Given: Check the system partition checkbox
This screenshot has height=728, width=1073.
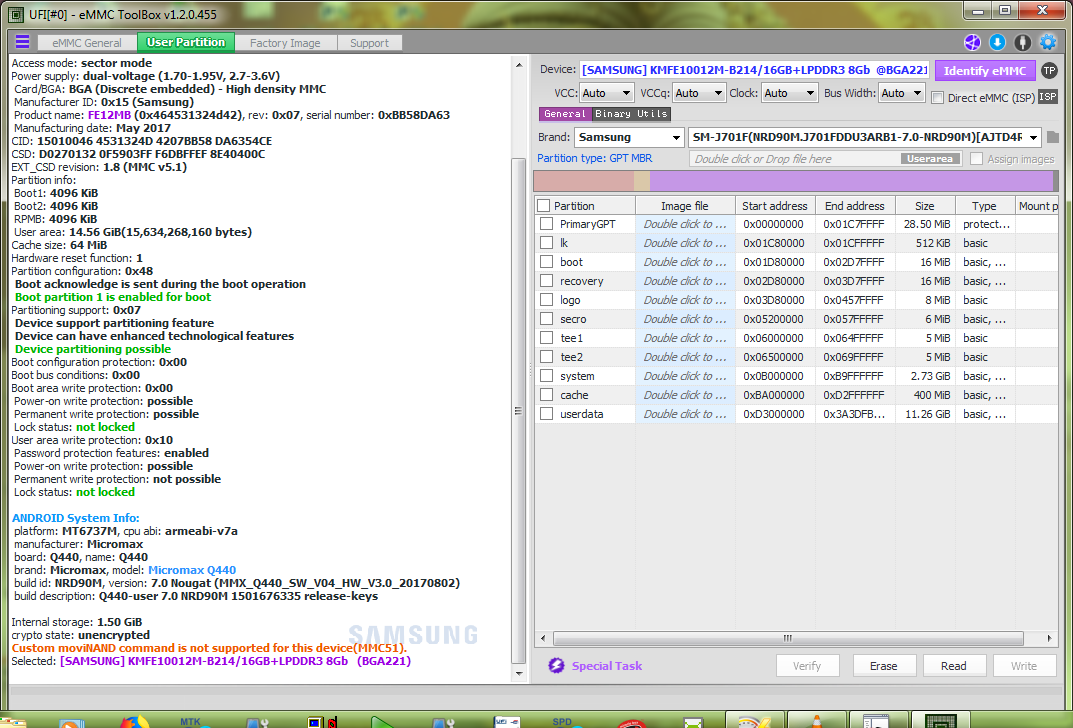Looking at the screenshot, I should (546, 376).
